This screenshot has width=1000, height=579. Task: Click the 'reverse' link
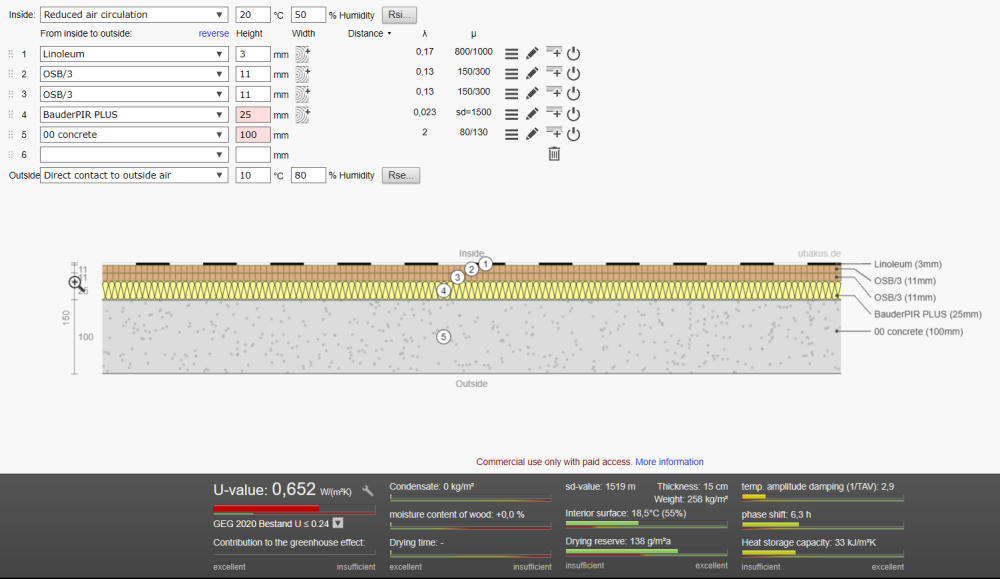[x=214, y=34]
